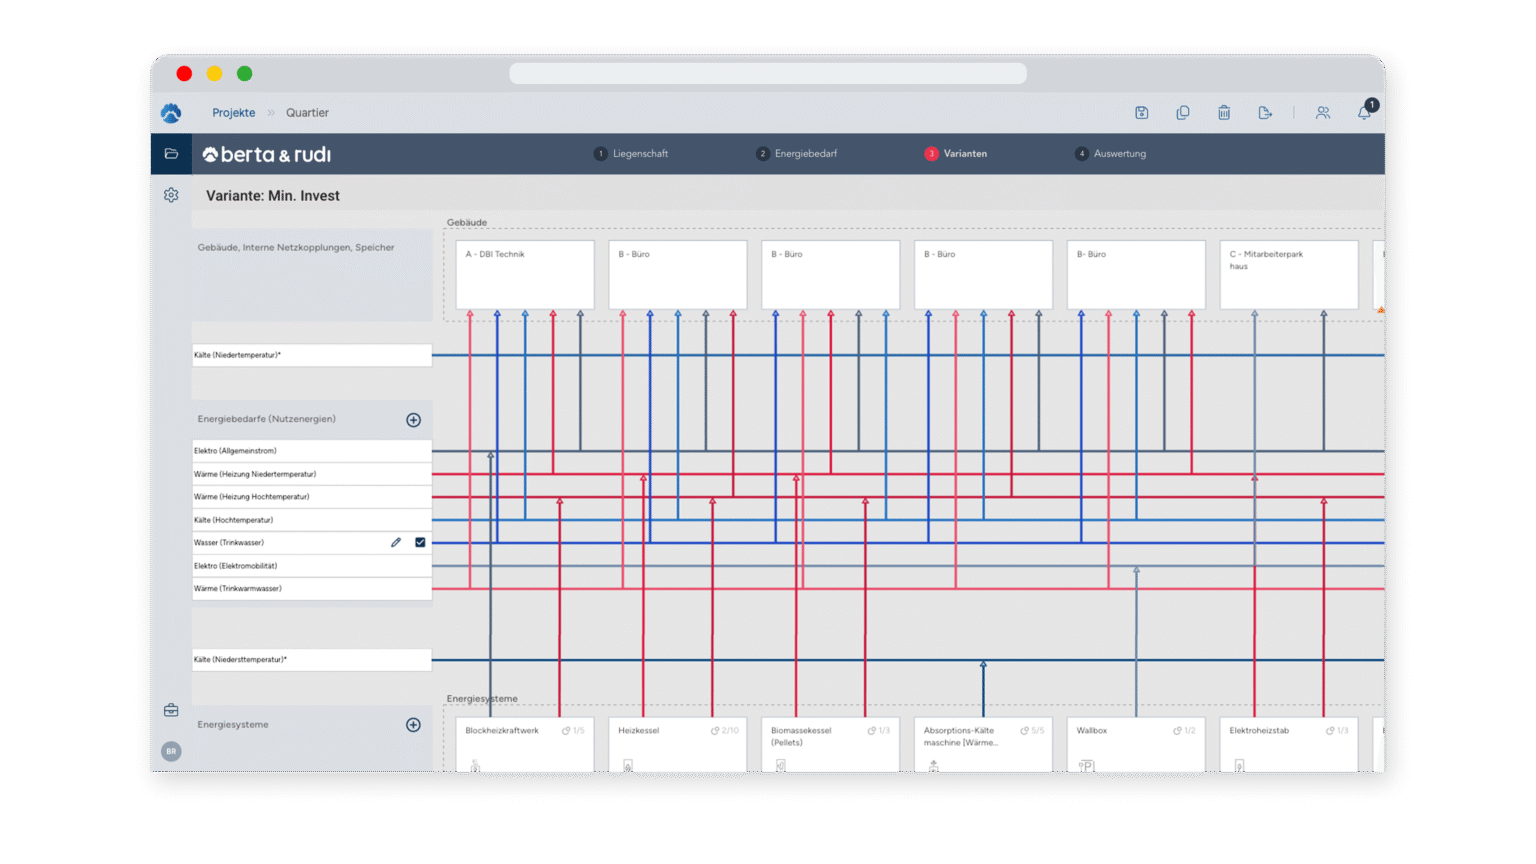Open settings gear in left sidebar
This screenshot has height=864, width=1536.
(171, 195)
